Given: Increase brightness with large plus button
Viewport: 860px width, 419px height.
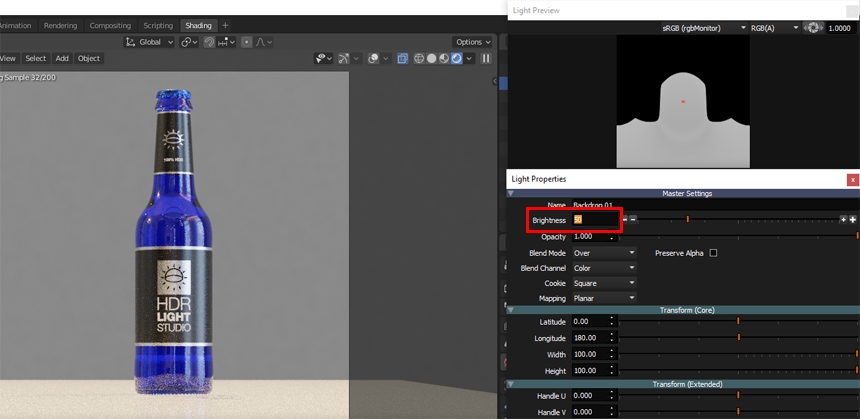Looking at the screenshot, I should click(x=853, y=219).
